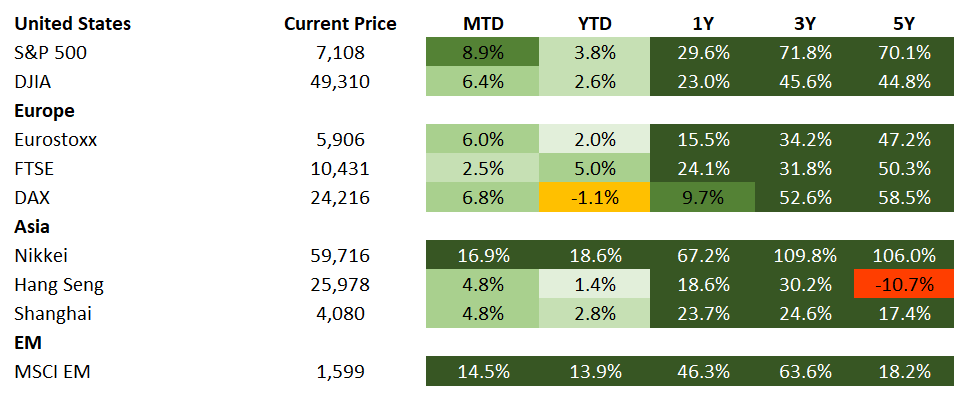This screenshot has width=966, height=402.
Task: Select the Europe section heading
Action: (45, 110)
